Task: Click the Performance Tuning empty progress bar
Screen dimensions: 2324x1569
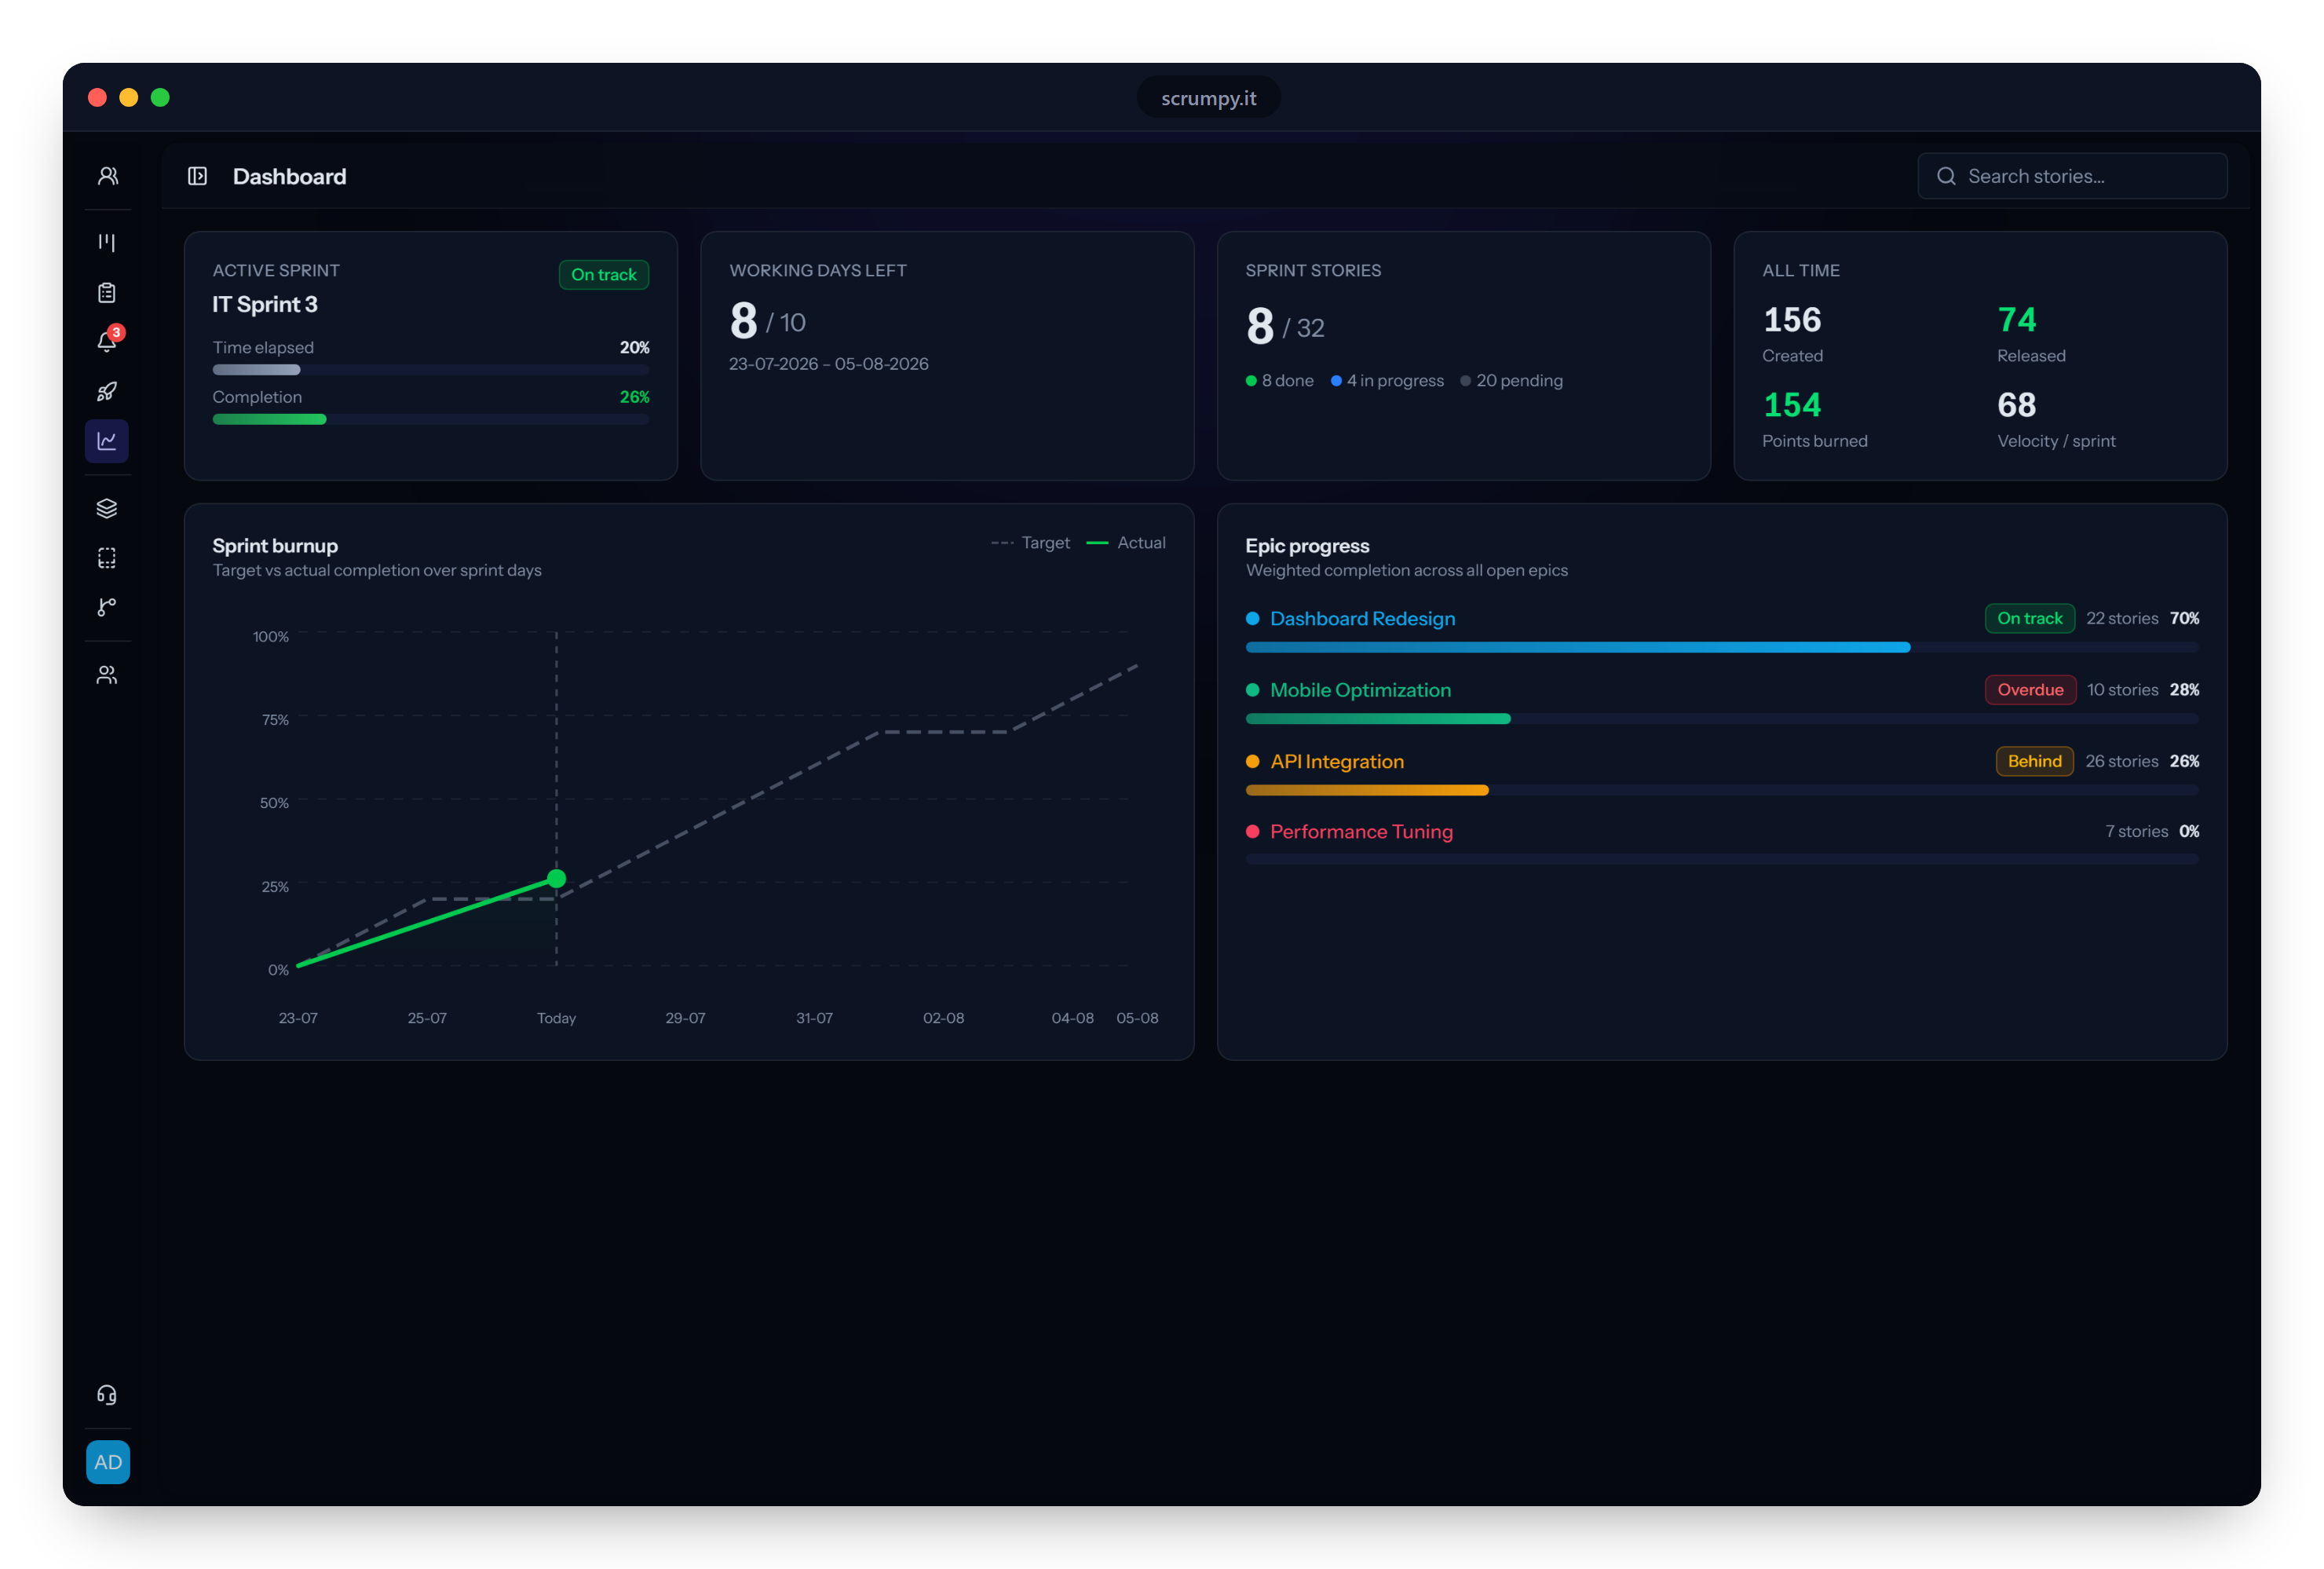Action: [x=1722, y=859]
